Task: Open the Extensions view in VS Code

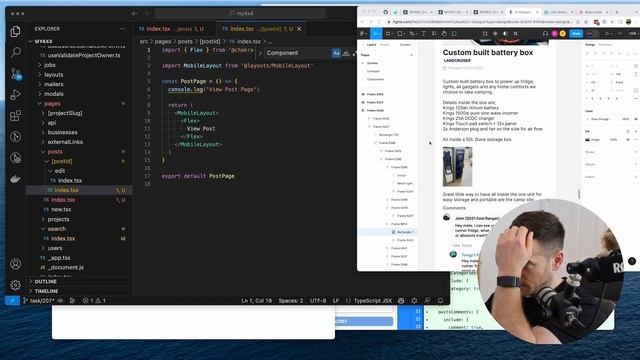Action: pos(16,116)
